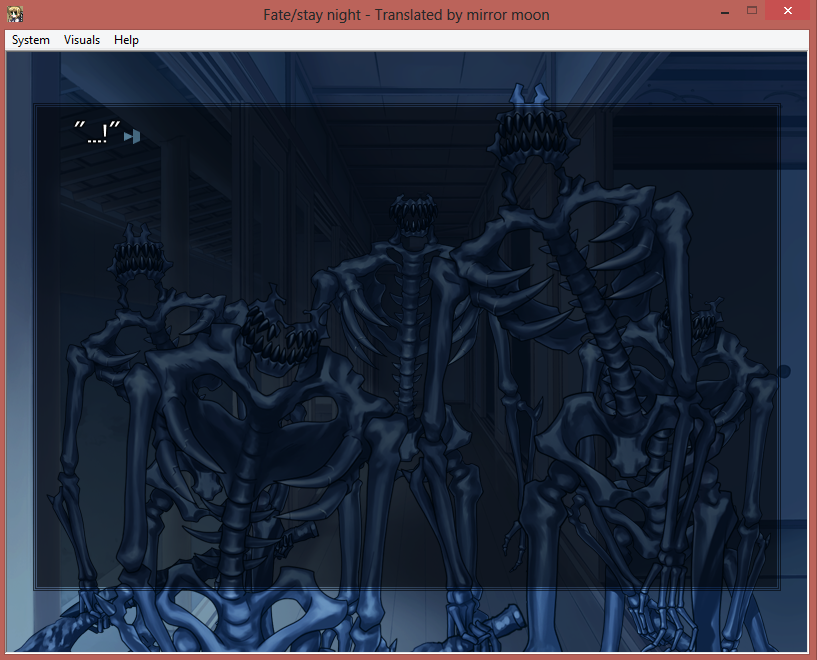Open the Visuals menu
The width and height of the screenshot is (817, 660).
[x=82, y=40]
